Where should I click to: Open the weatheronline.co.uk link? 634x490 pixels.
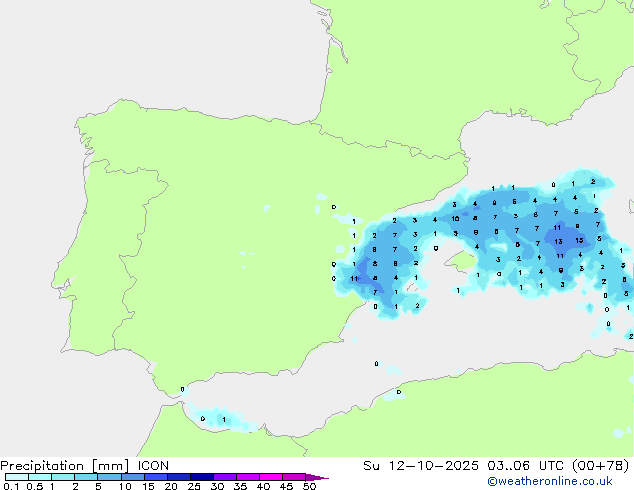click(550, 481)
